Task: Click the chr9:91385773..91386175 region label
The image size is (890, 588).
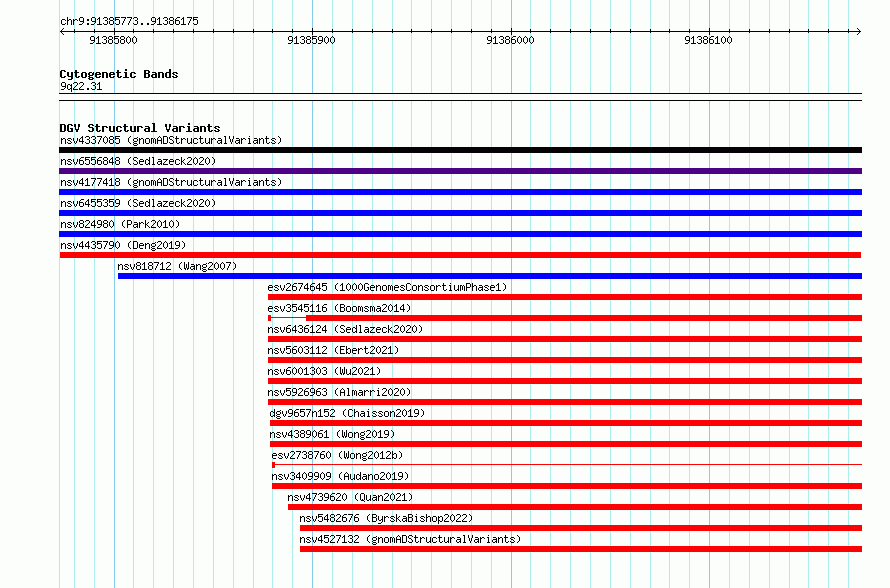Action: (129, 21)
